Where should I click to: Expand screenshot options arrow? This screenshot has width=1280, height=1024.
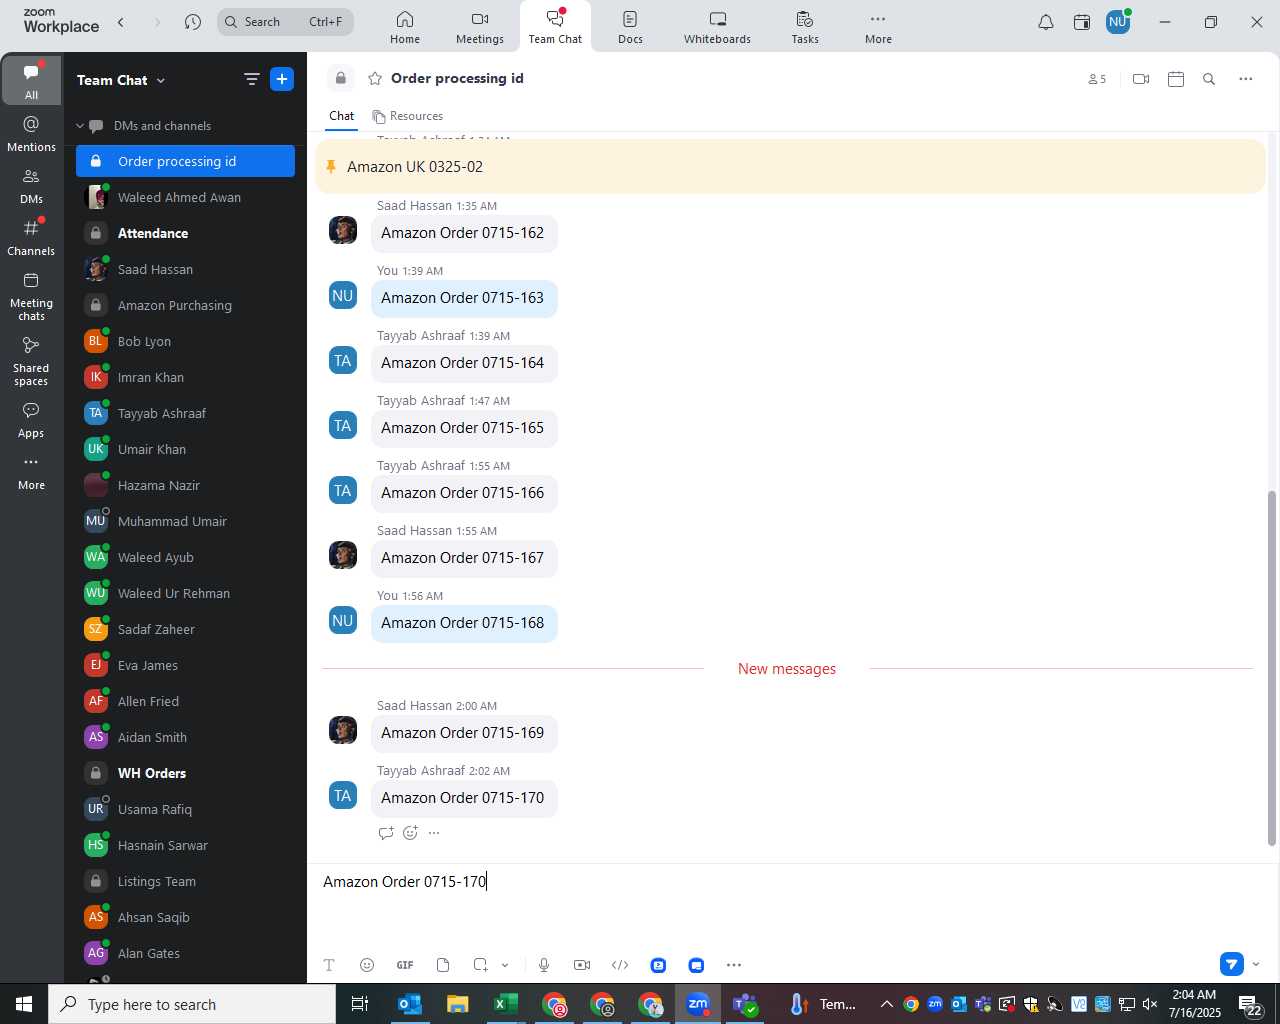click(x=505, y=965)
